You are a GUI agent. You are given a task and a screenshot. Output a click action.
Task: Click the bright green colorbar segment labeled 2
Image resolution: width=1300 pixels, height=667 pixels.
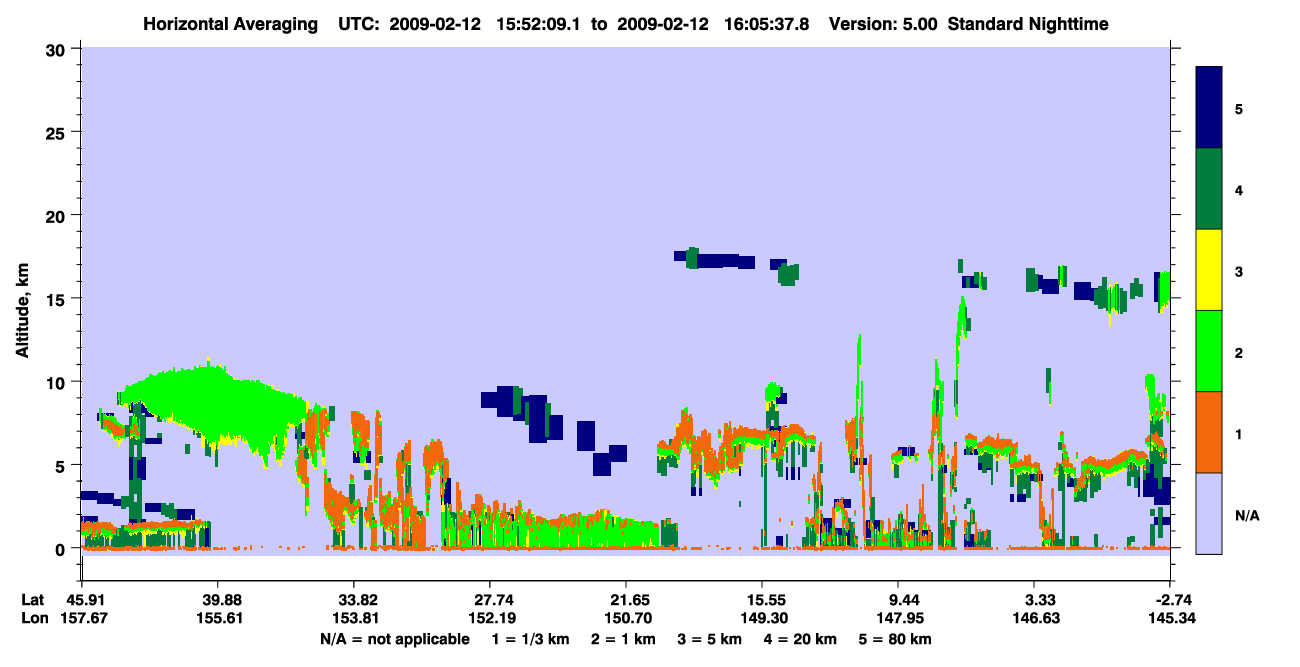tap(1209, 351)
